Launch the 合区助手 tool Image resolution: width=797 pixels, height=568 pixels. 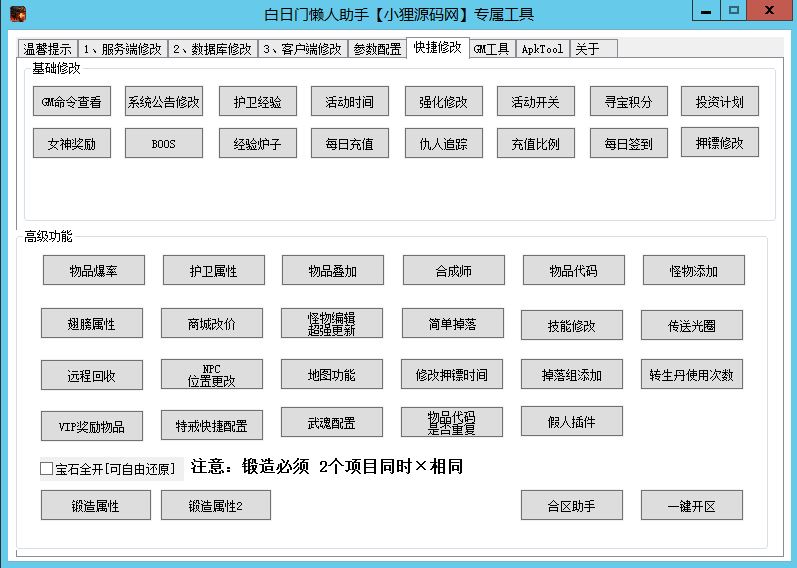click(x=571, y=506)
